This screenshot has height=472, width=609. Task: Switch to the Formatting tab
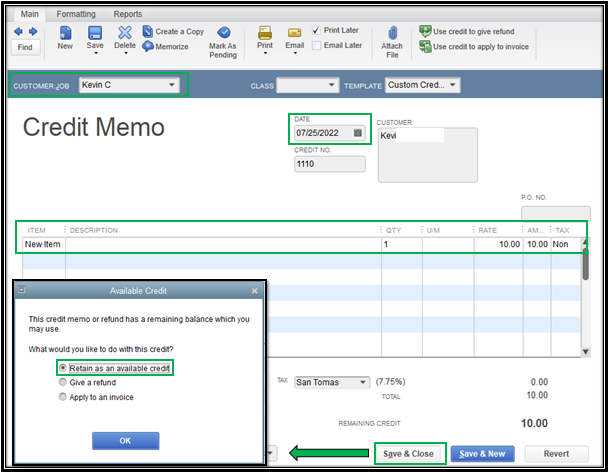[x=76, y=14]
